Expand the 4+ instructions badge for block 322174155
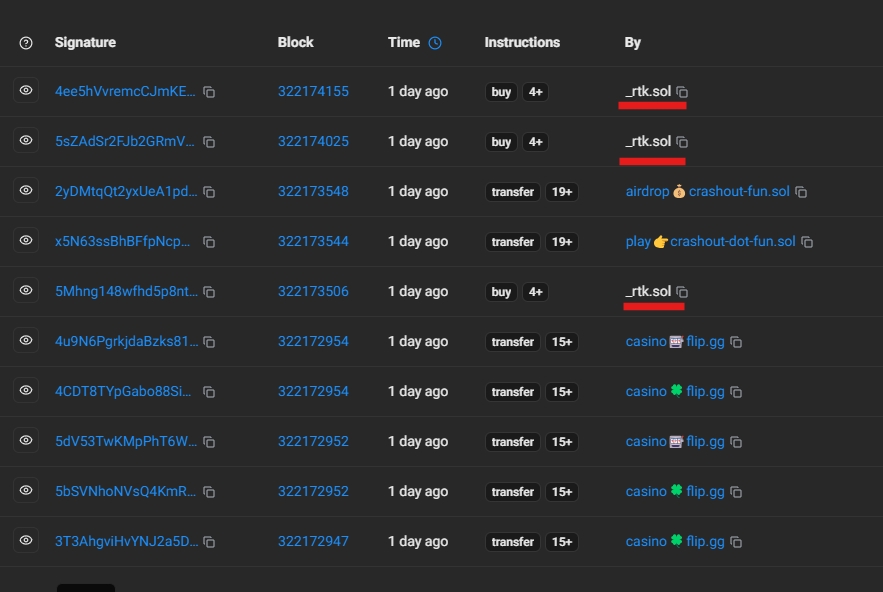Viewport: 883px width, 592px height. pos(535,92)
